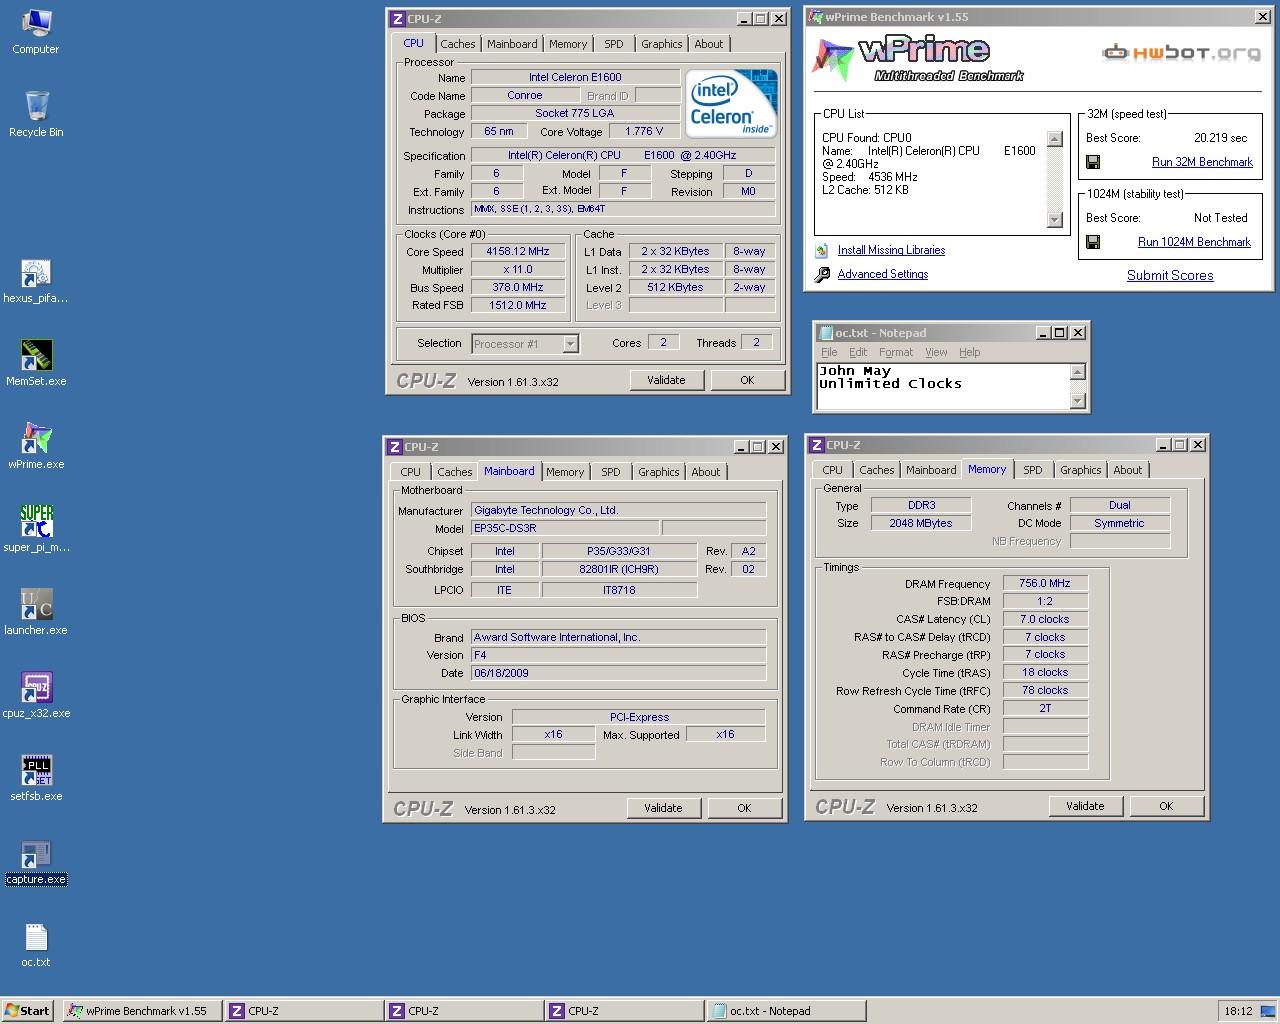
Task: Open the File menu in Notepad
Action: click(829, 353)
